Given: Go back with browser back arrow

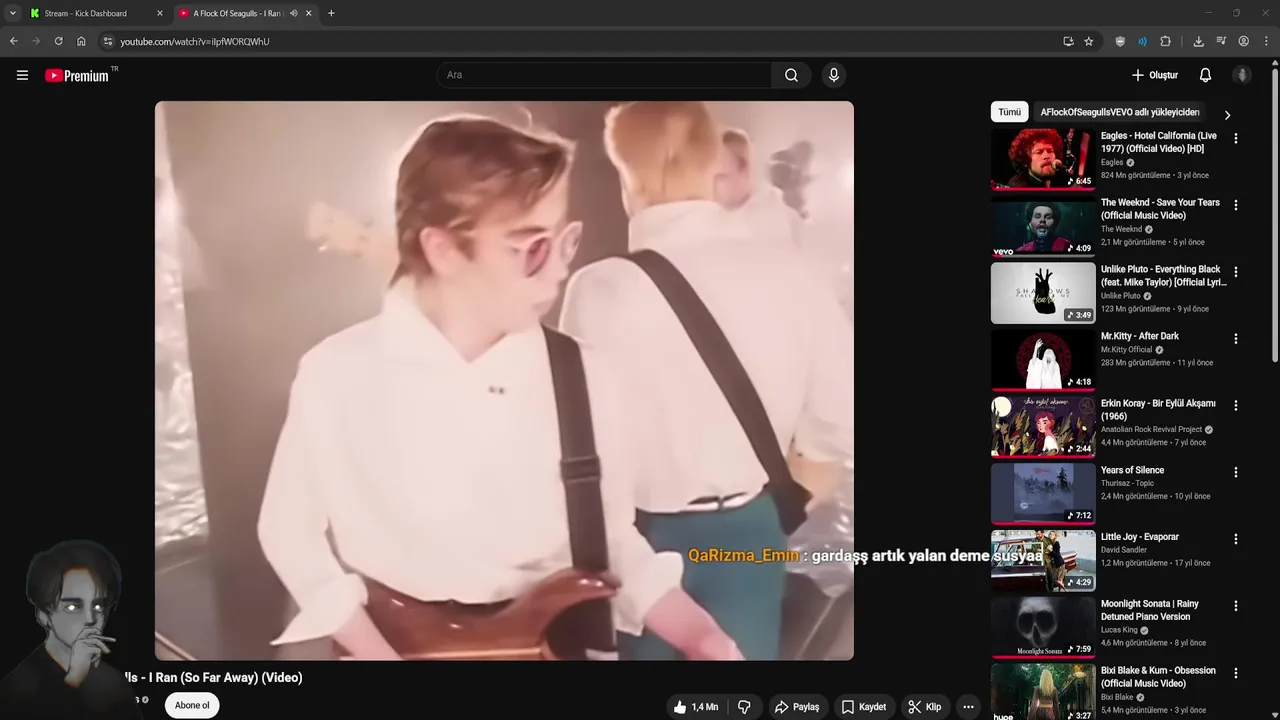Looking at the screenshot, I should click(13, 41).
